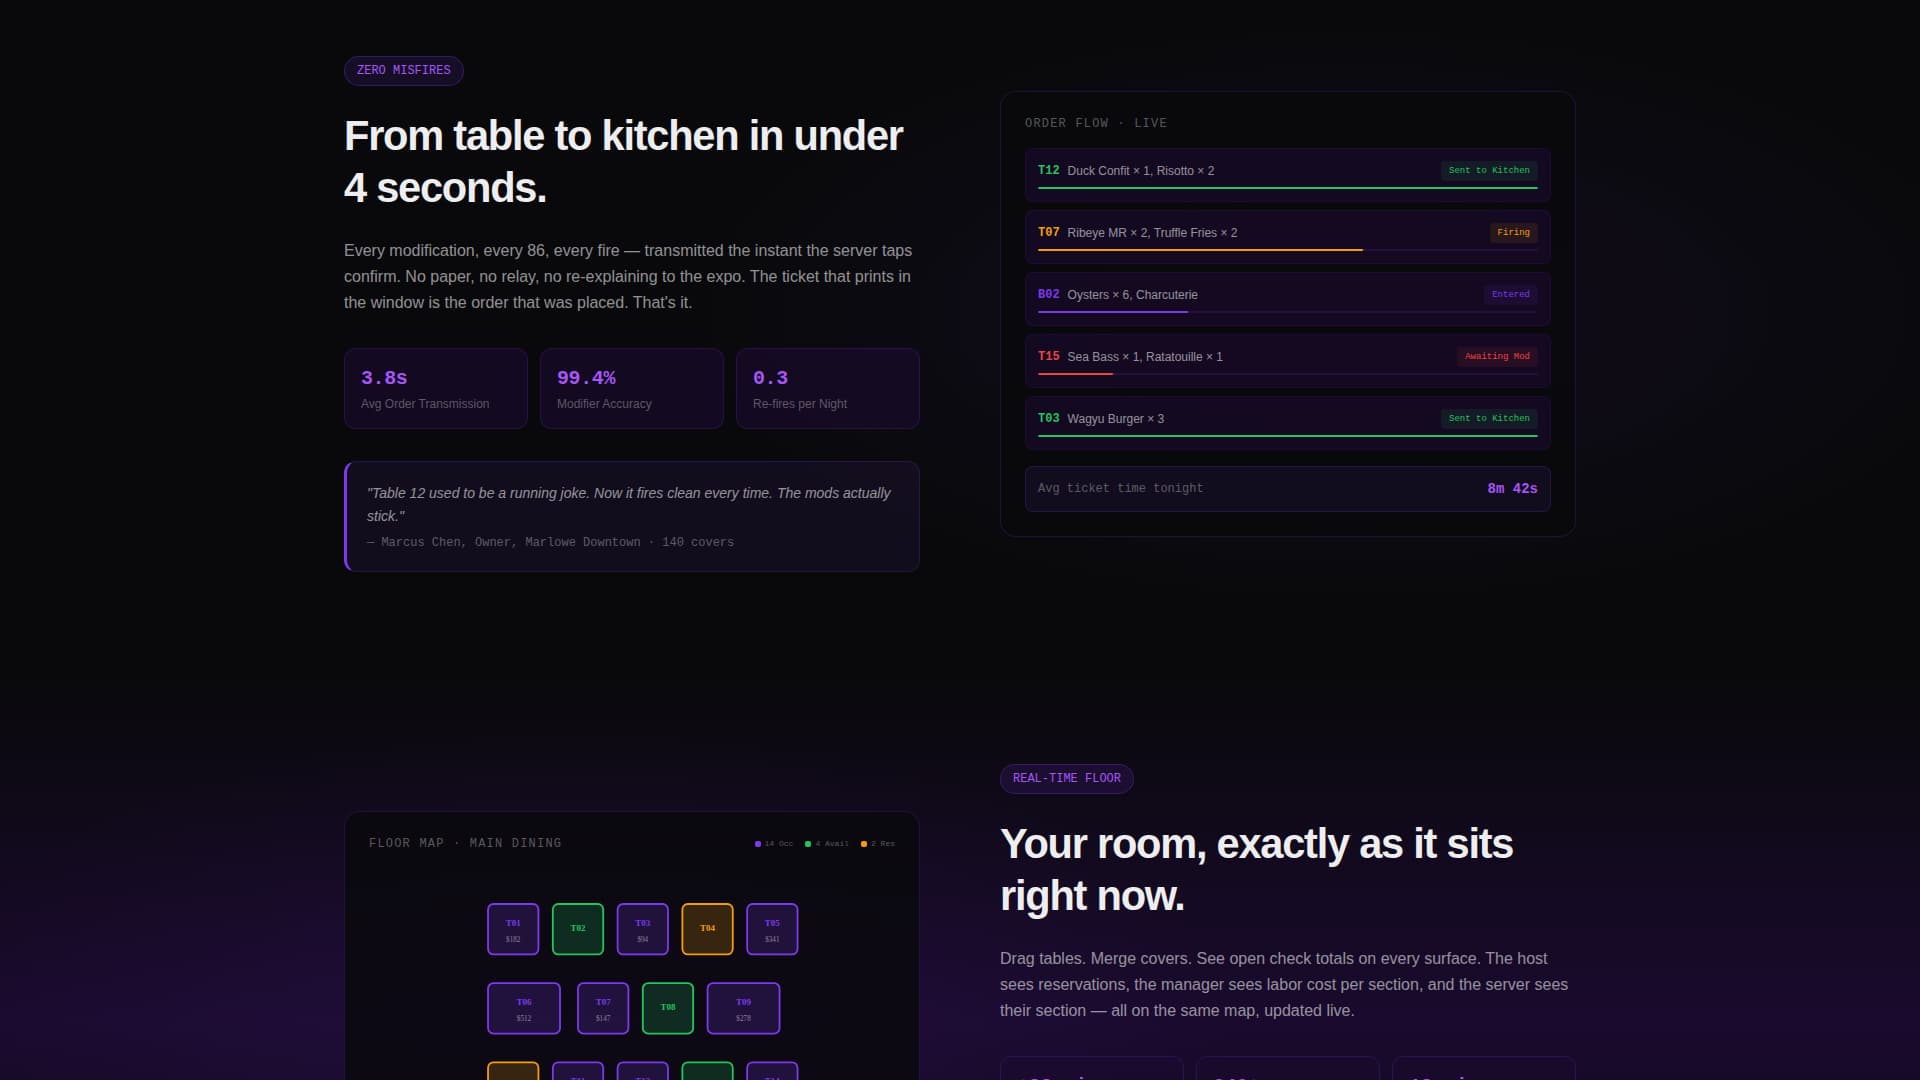
Task: Select available table T02 on floor map
Action: click(x=578, y=929)
